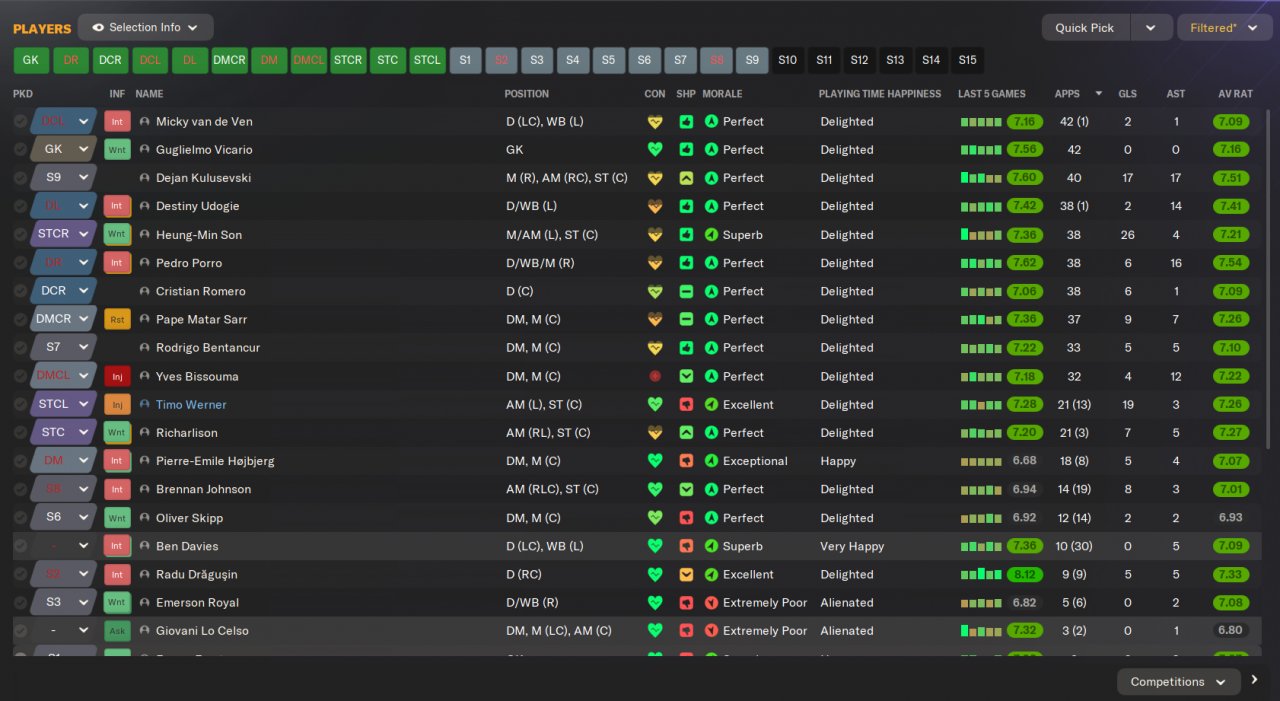Screen dimensions: 1280x701
Task: Click Radu Drăgușin's orange sharpness icon
Action: 686,575
